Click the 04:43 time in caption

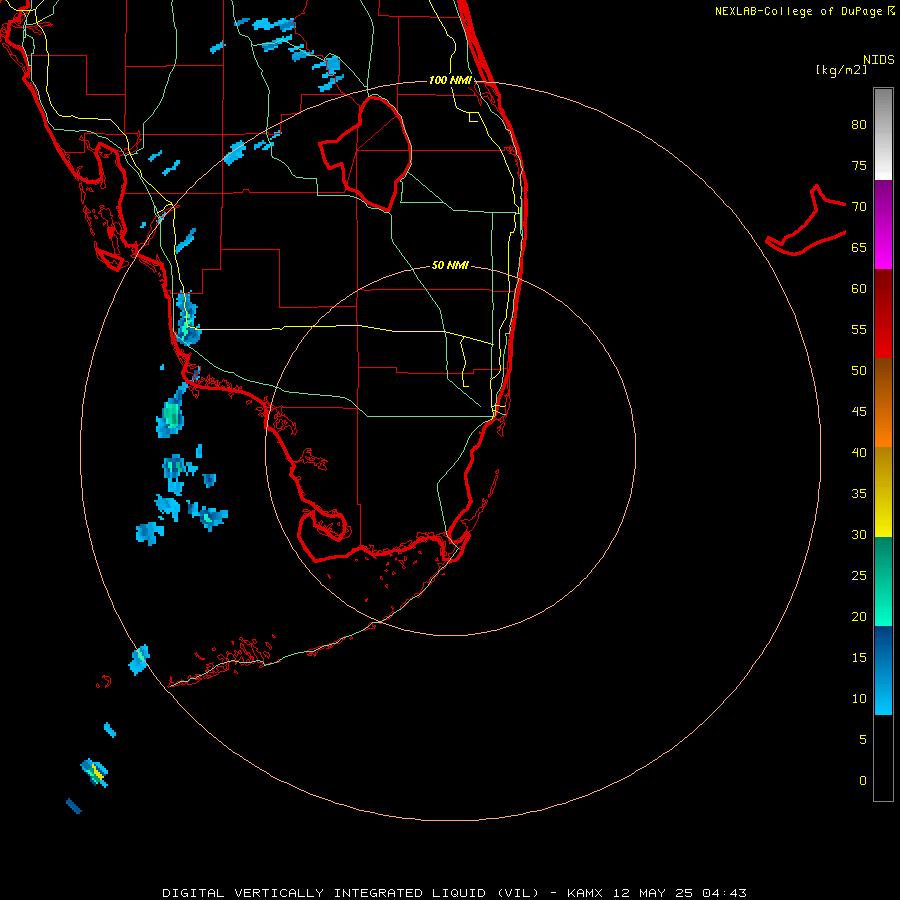tap(724, 893)
